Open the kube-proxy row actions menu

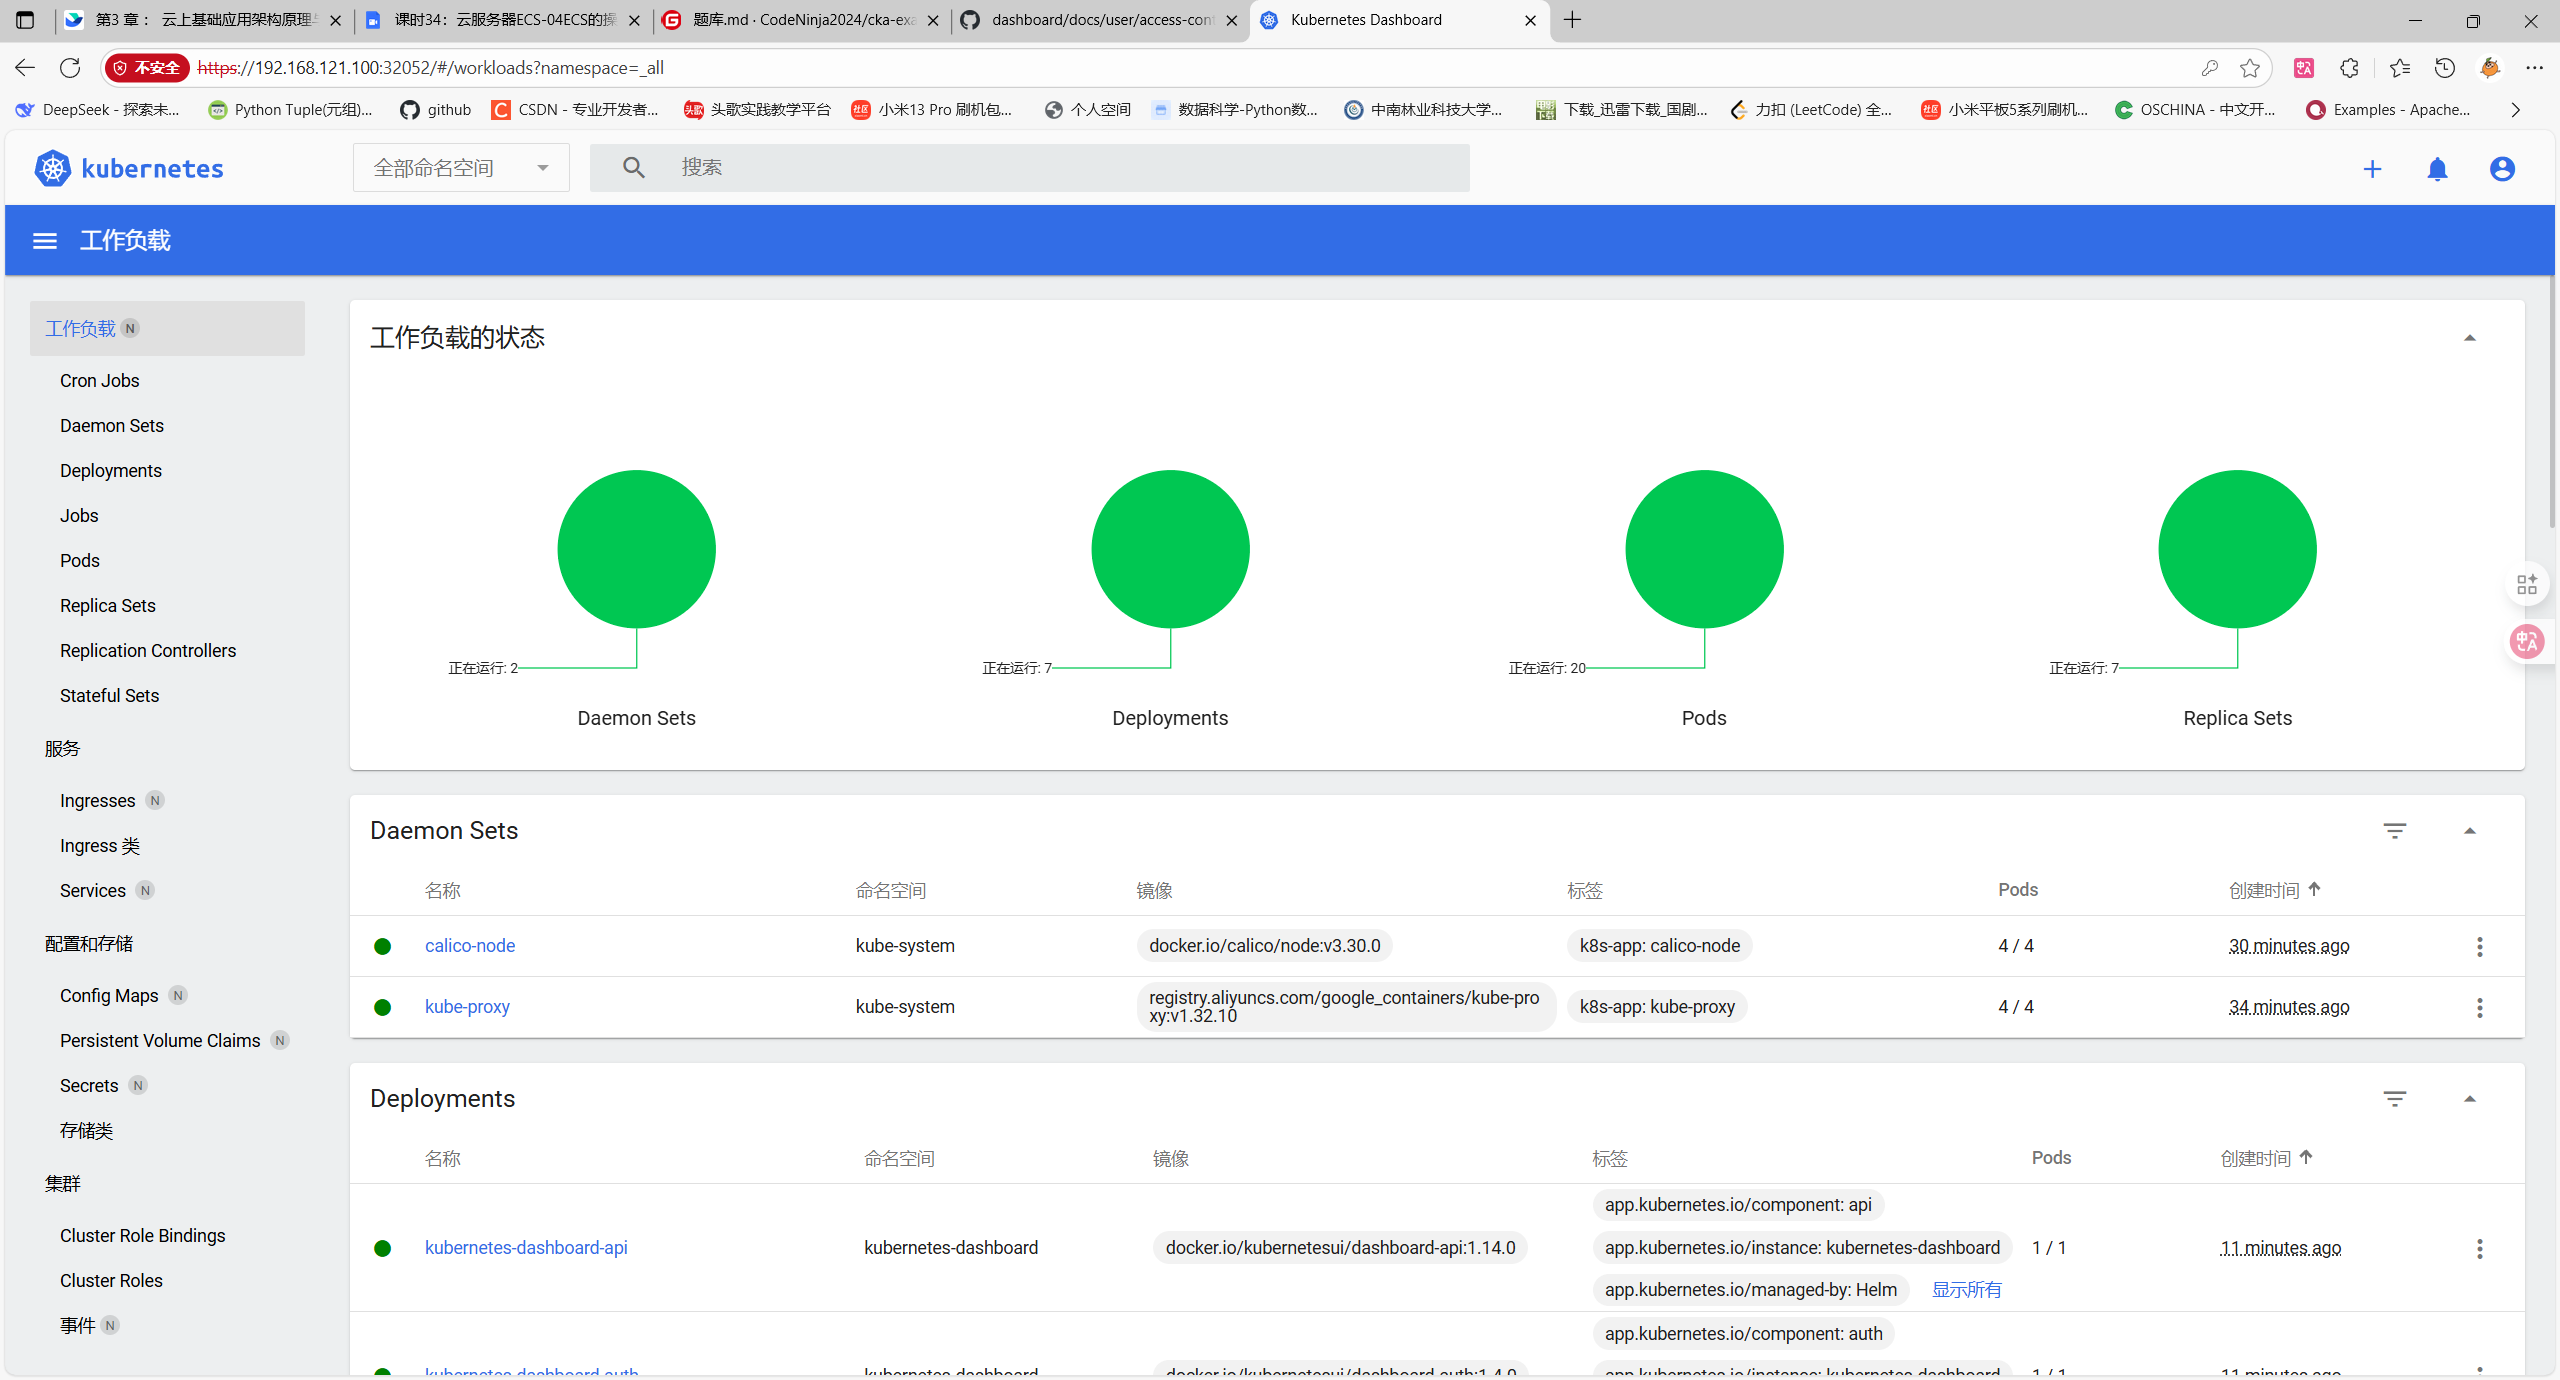coord(2479,1007)
